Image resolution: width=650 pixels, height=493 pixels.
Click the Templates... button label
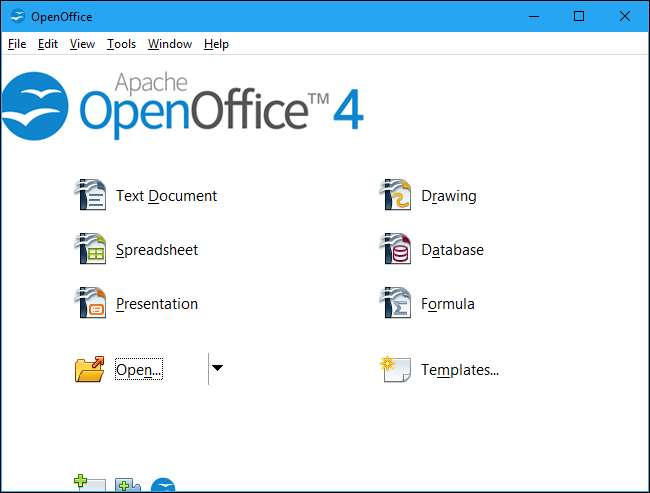coord(460,369)
